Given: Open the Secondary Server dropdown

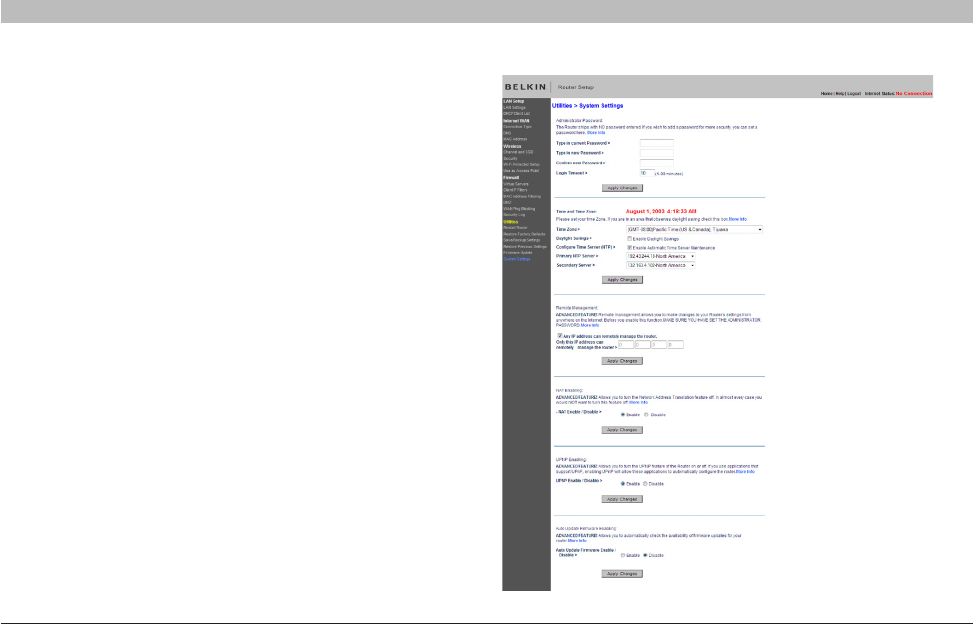Looking at the screenshot, I should pyautogui.click(x=660, y=265).
